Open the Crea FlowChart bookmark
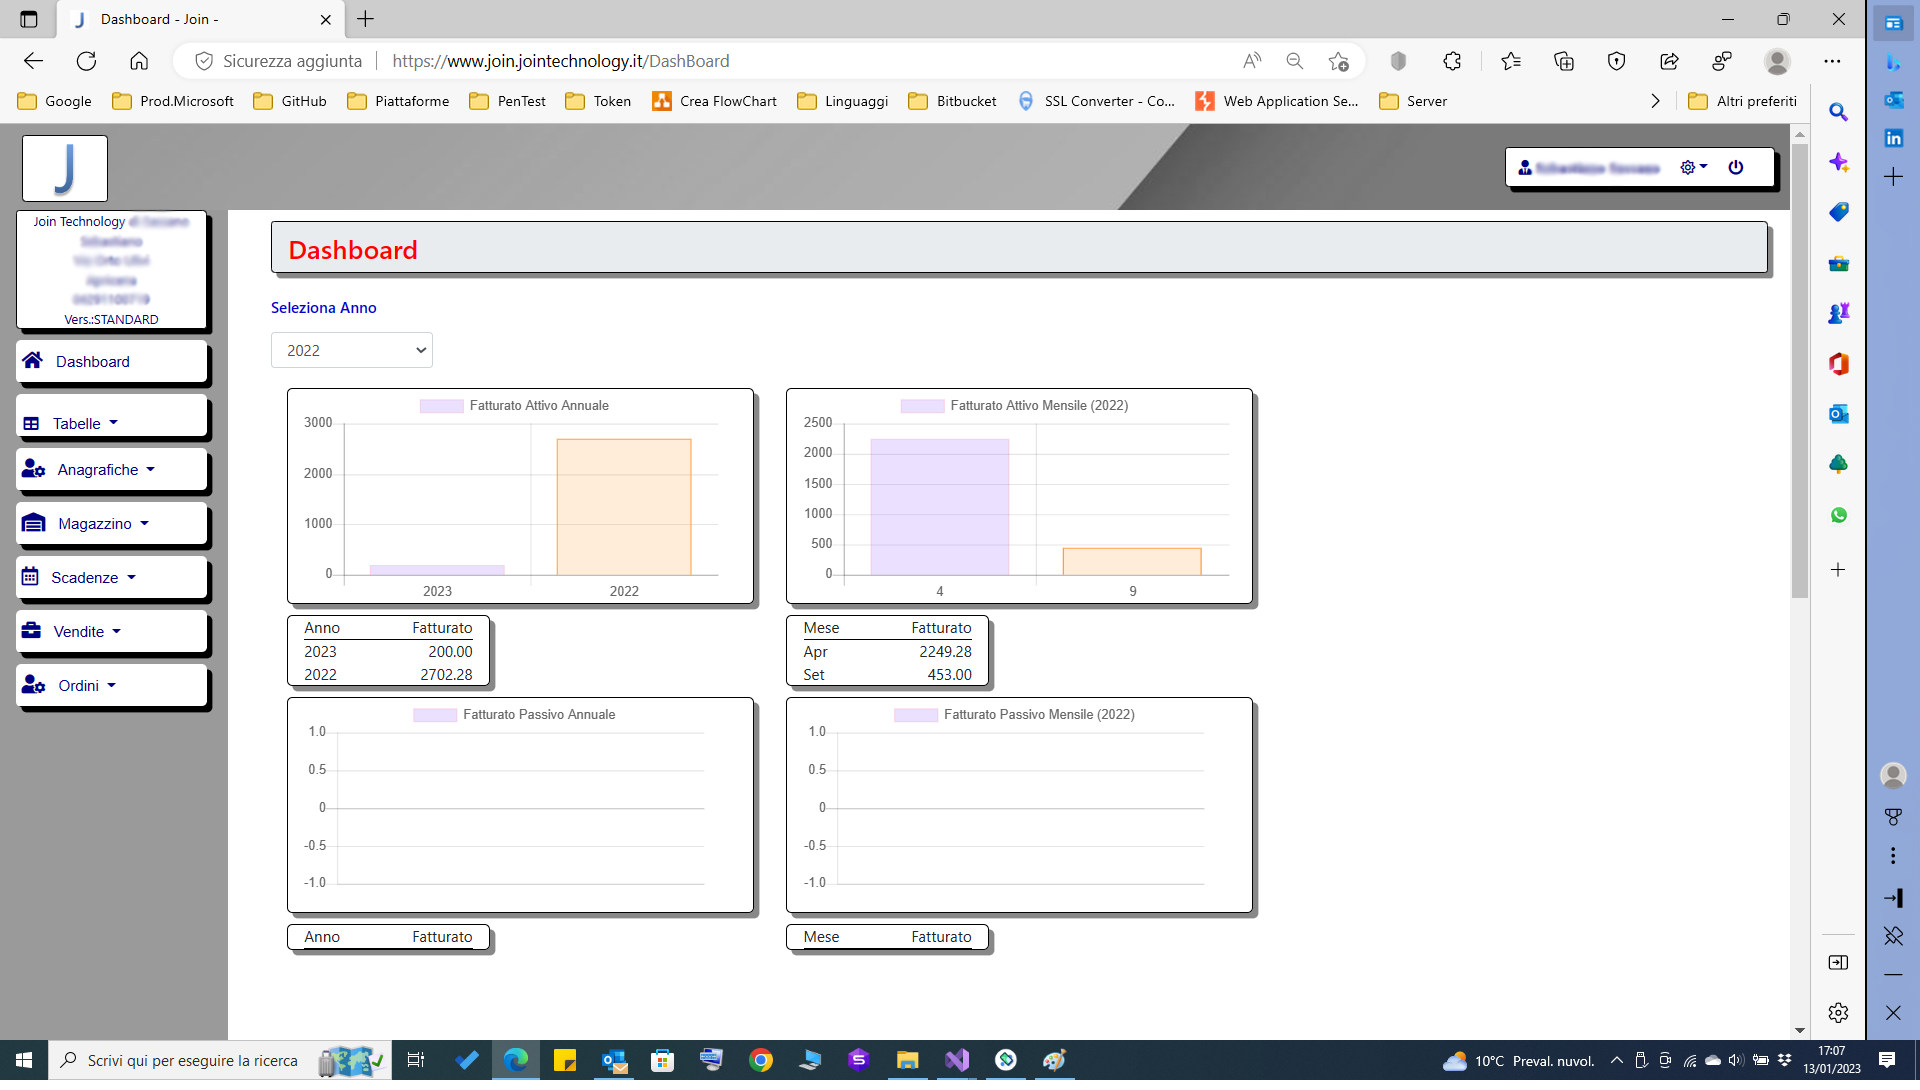Viewport: 1920px width, 1090px height. 714,101
